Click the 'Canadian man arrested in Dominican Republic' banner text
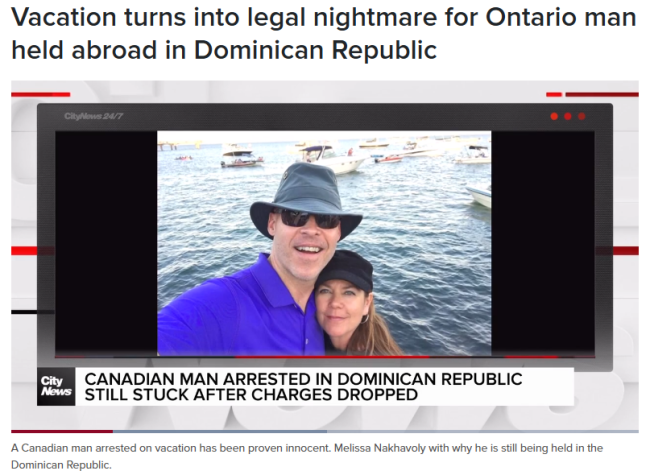Viewport: 650px width, 475px height. point(303,379)
